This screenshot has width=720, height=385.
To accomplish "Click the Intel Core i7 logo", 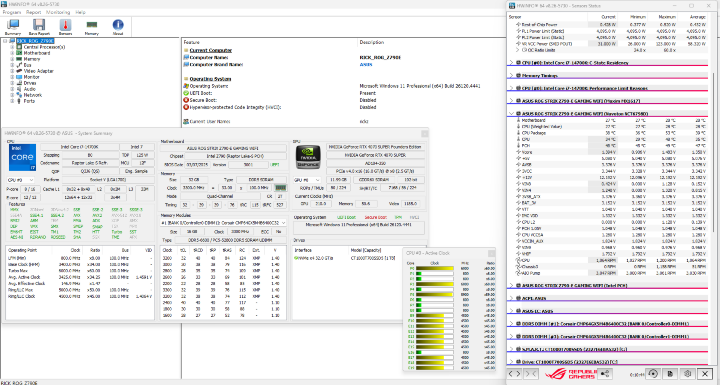I will (x=22, y=158).
